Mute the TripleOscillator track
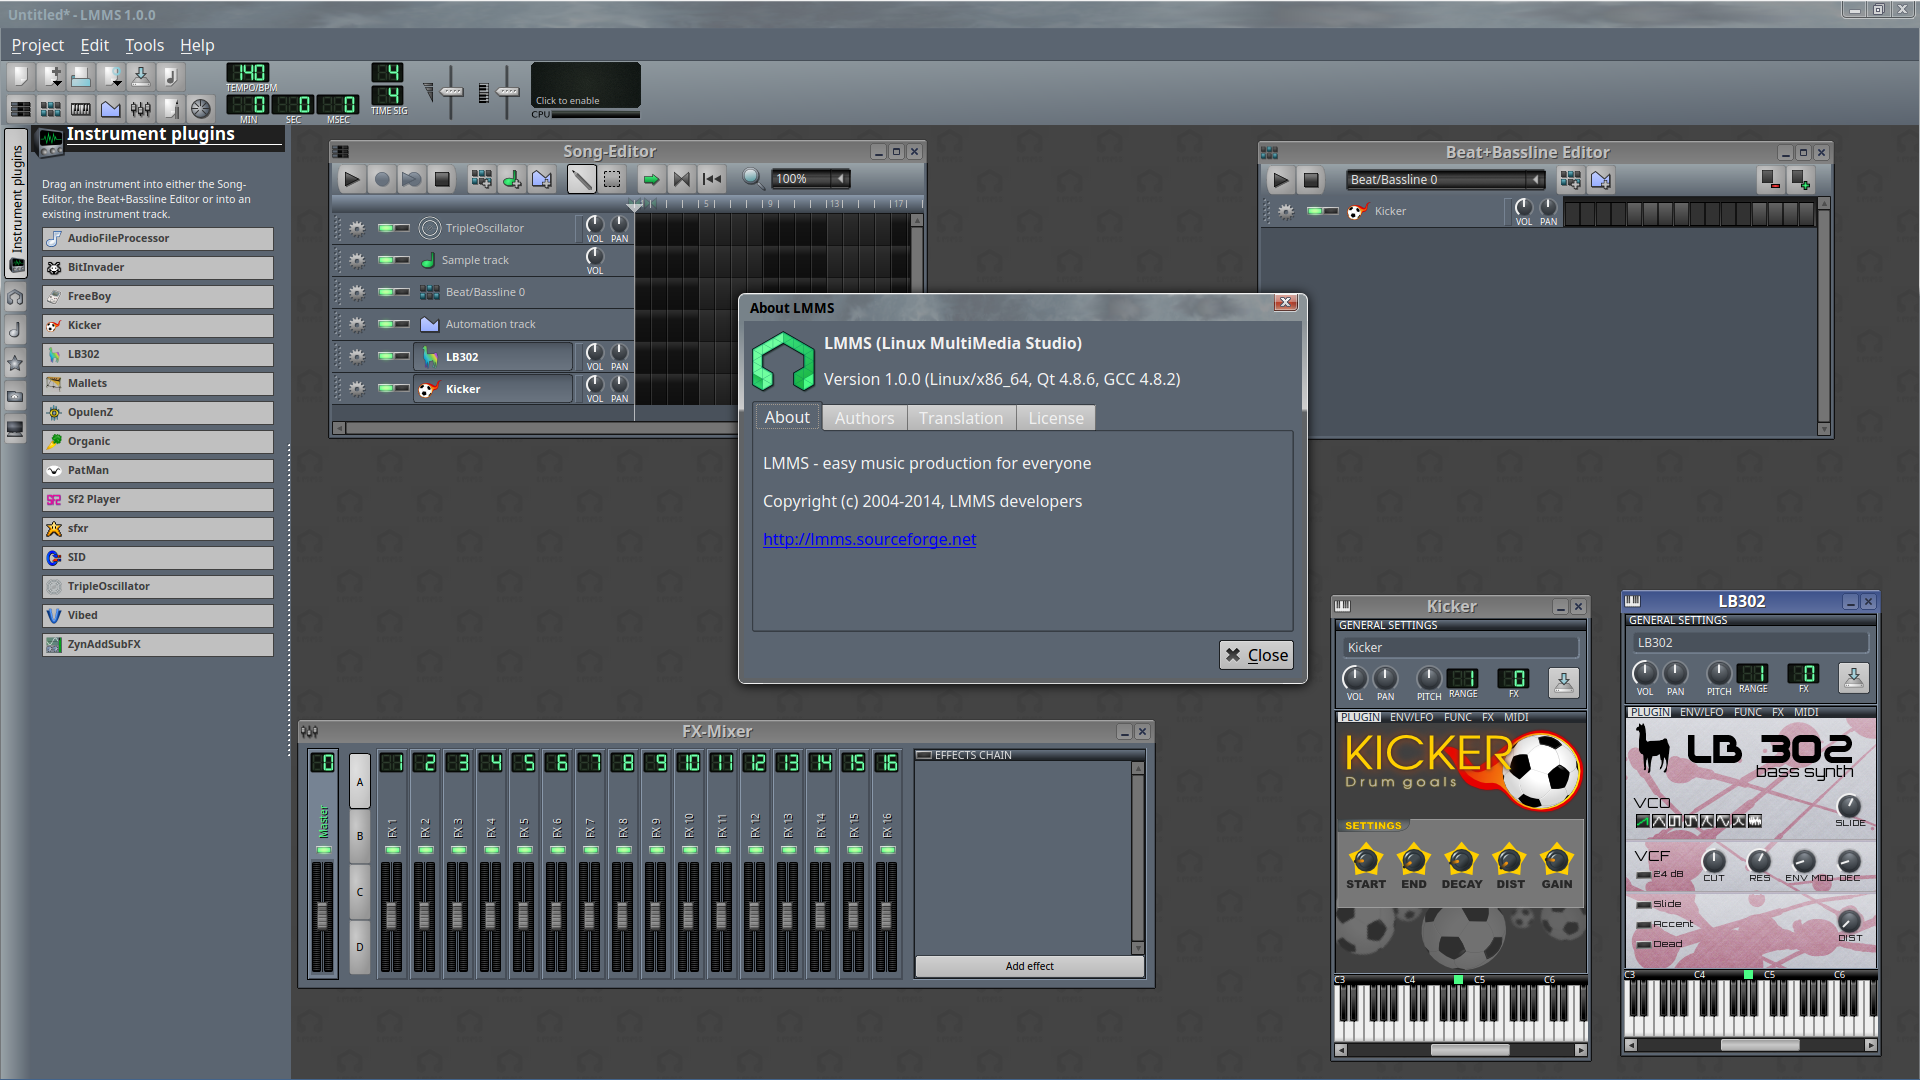This screenshot has width=1920, height=1080. [x=386, y=228]
